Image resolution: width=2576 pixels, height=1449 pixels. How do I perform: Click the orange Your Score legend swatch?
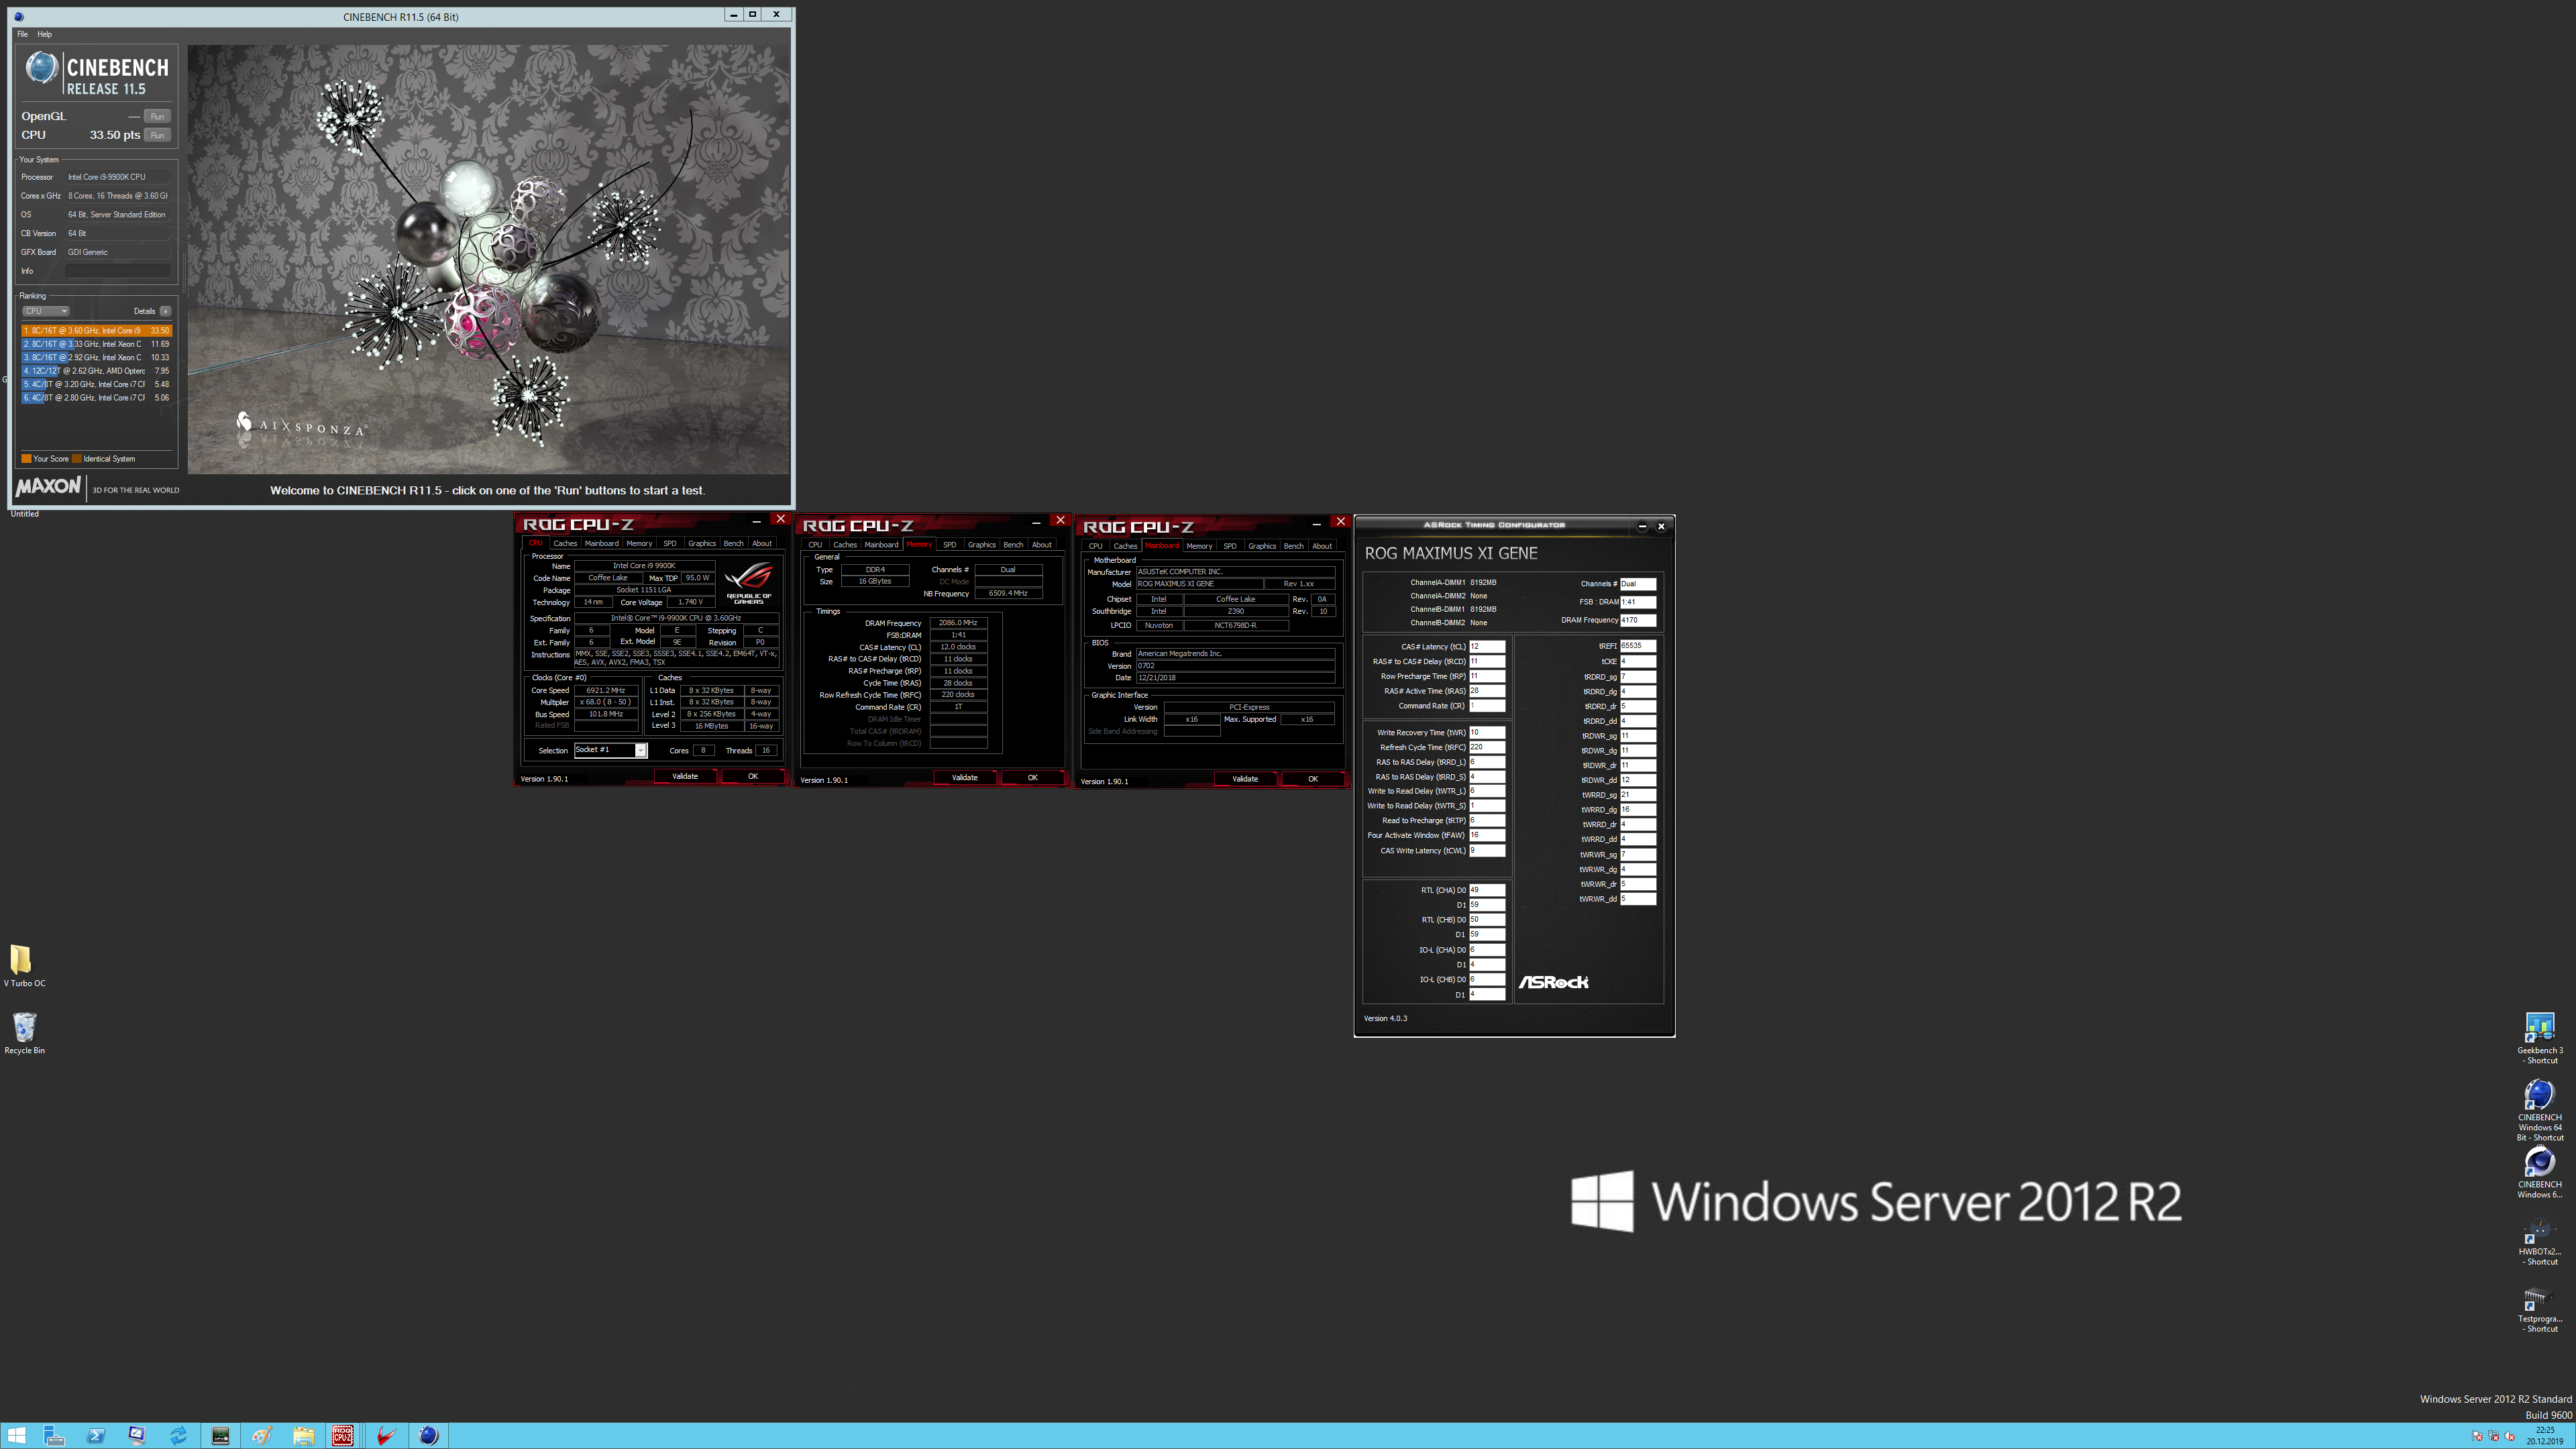point(26,459)
